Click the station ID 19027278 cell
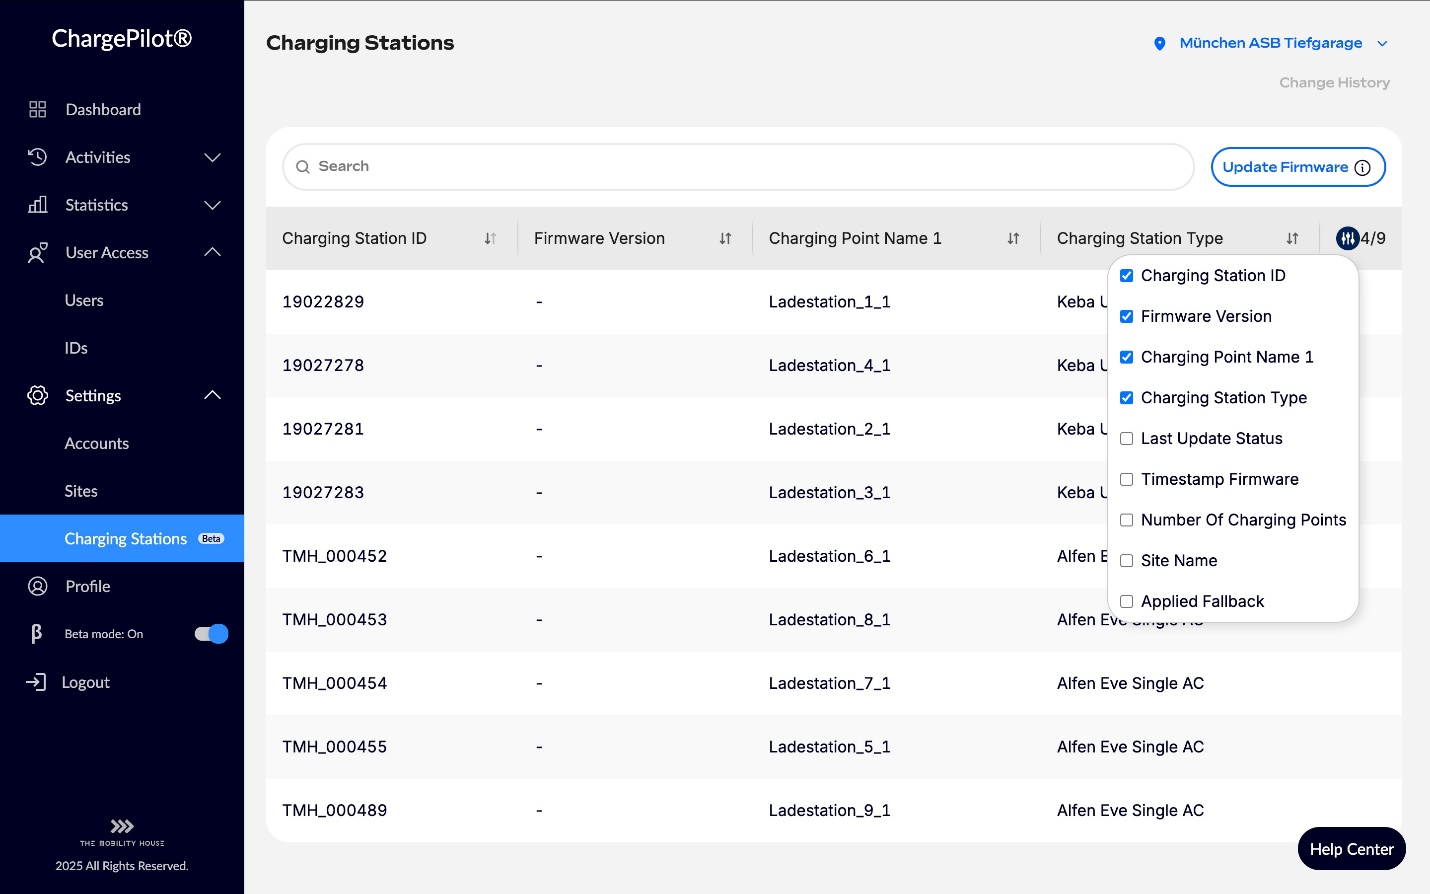This screenshot has height=894, width=1430. pos(323,365)
